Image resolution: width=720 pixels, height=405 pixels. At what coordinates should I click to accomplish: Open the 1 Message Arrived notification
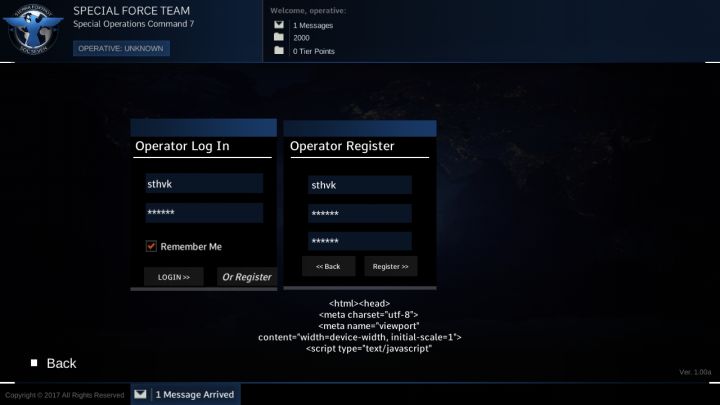tap(186, 394)
